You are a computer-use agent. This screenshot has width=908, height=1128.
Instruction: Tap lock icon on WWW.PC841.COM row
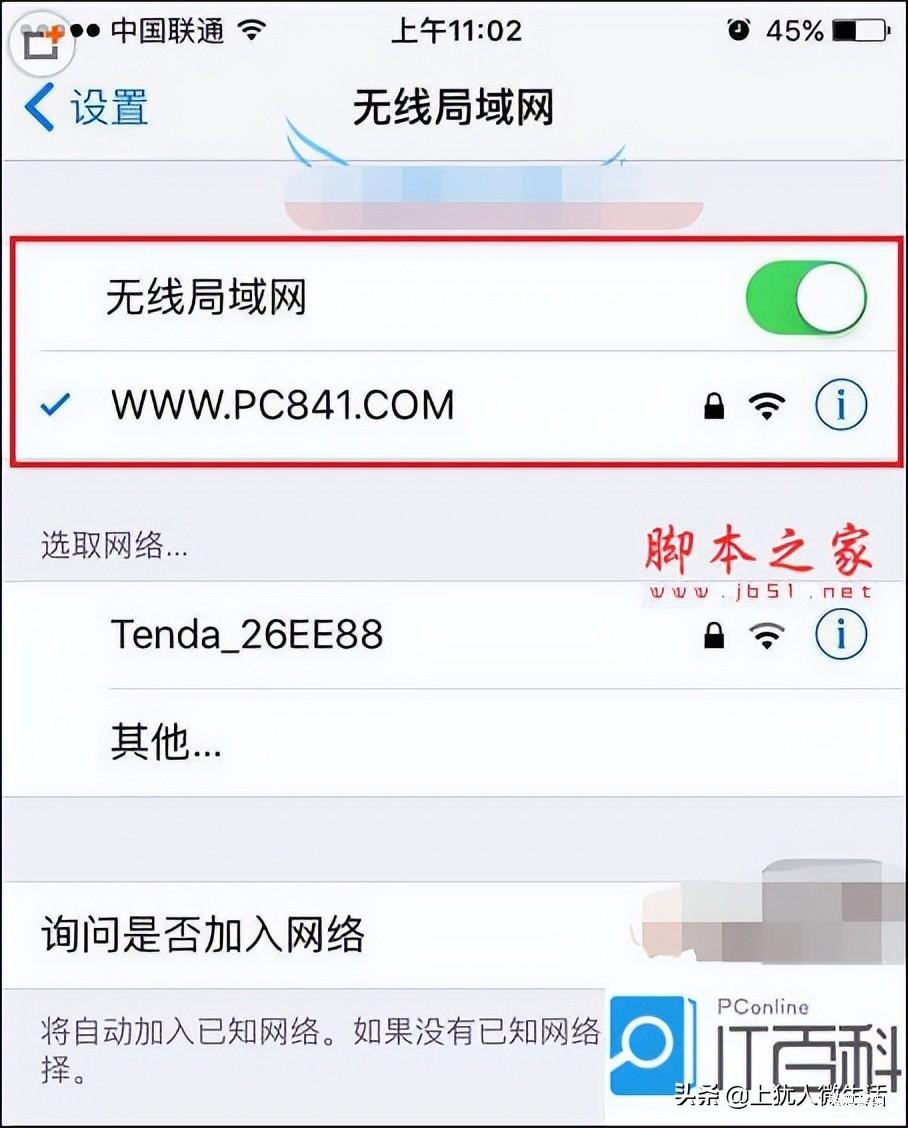(x=714, y=406)
